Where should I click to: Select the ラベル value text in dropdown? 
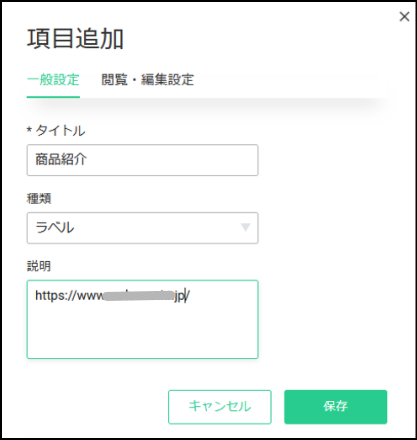55,228
